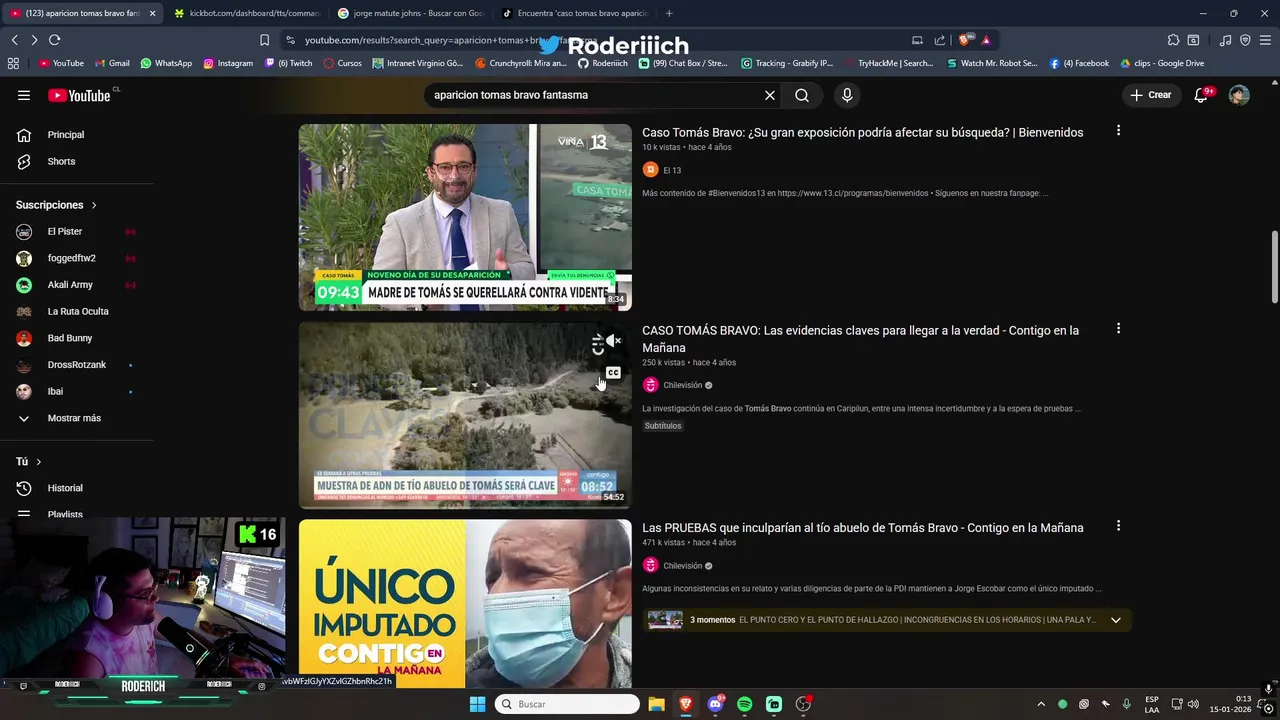Bookmark this page icon in address bar
The width and height of the screenshot is (1280, 720).
[x=264, y=40]
